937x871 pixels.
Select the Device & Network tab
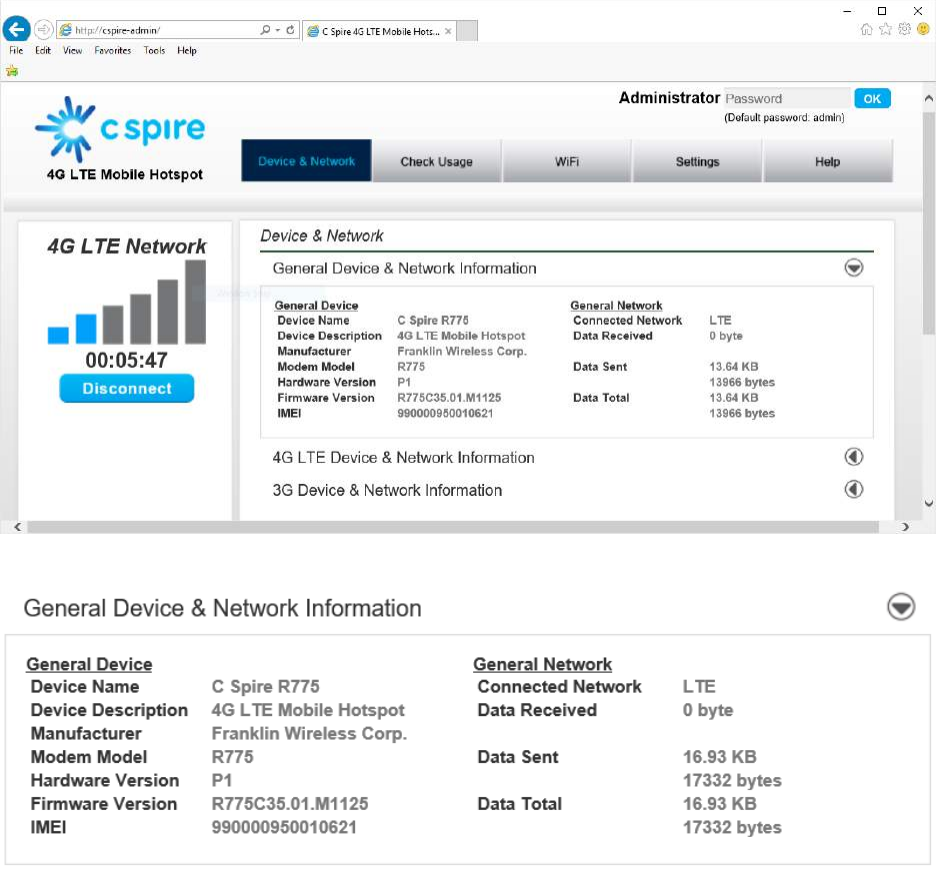(306, 161)
